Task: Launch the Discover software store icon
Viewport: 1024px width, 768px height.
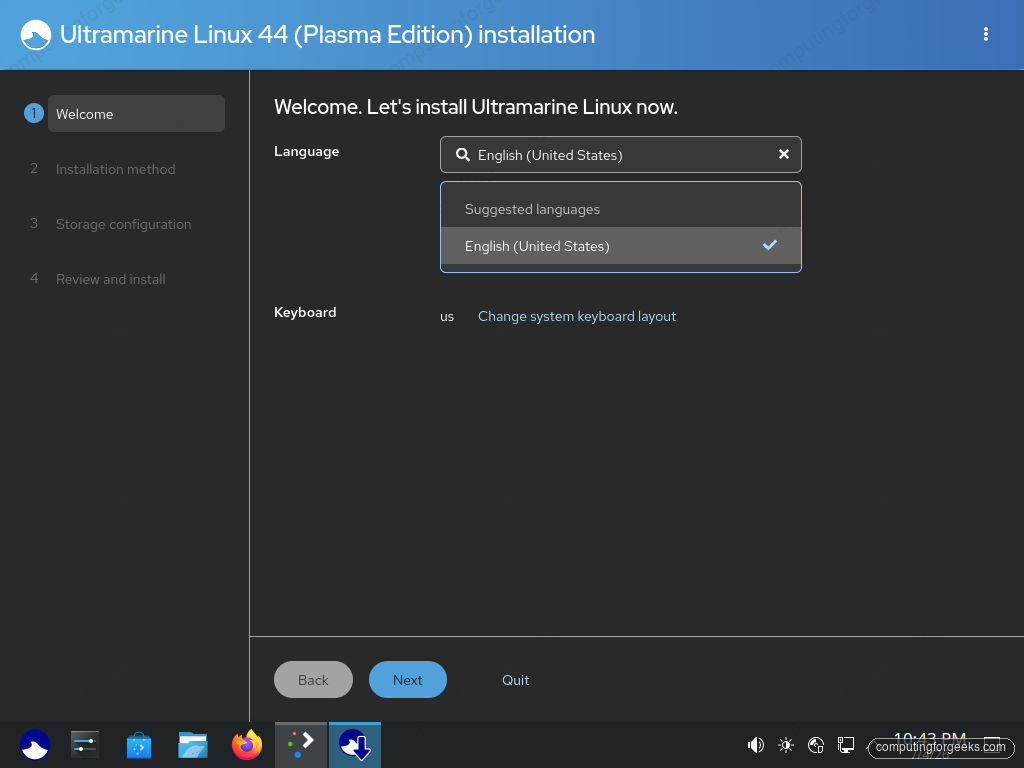Action: [x=138, y=745]
